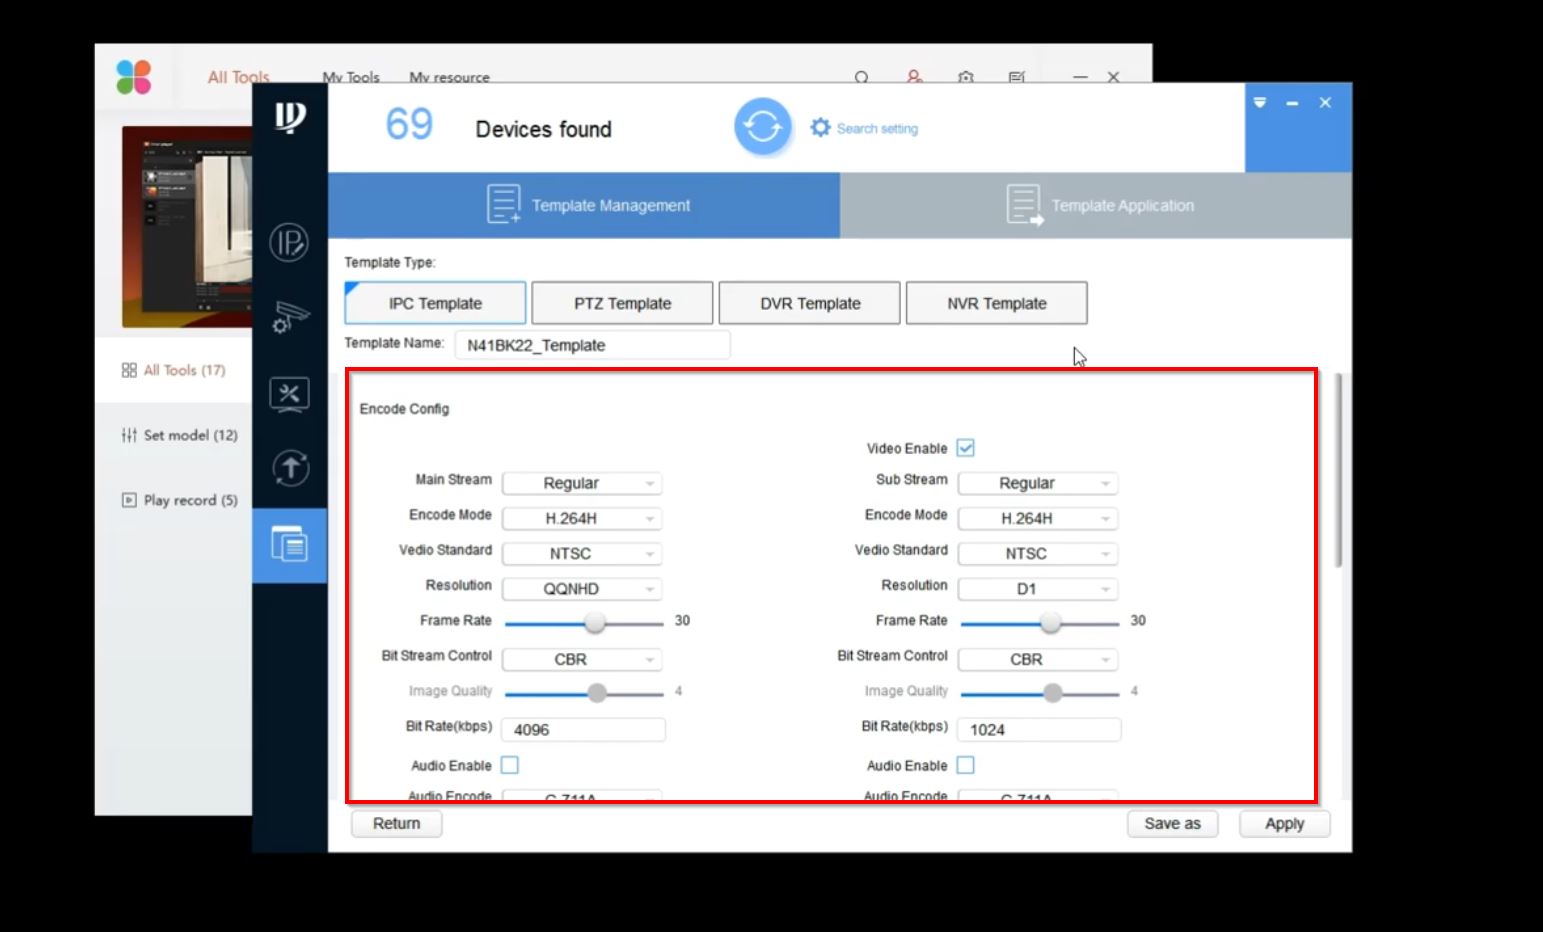Switch to the Template Management tab

tap(584, 205)
